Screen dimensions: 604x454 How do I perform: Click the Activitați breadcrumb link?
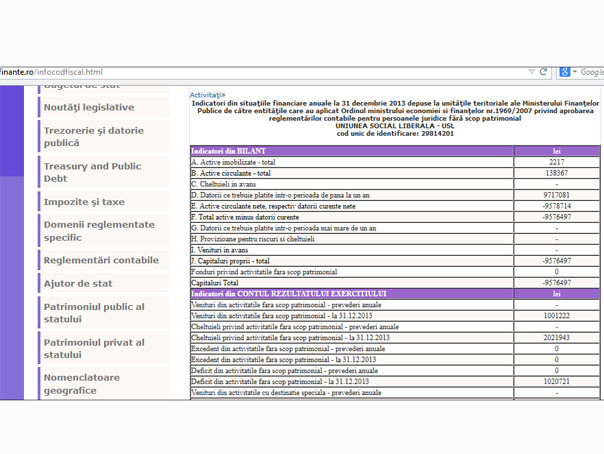coord(207,95)
